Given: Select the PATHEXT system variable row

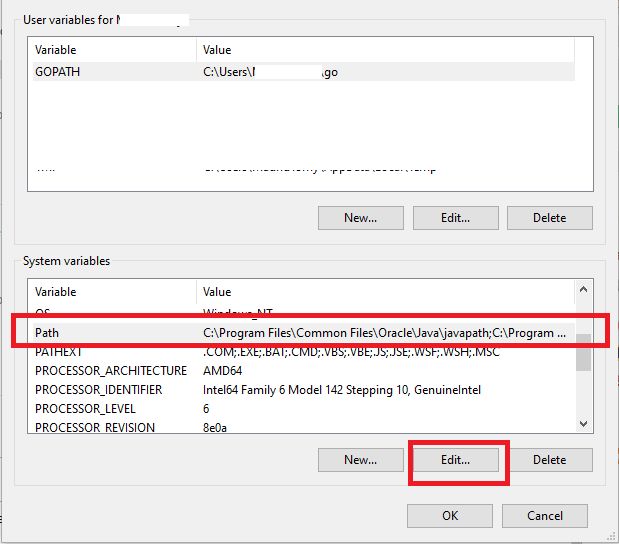Looking at the screenshot, I should tap(304, 352).
